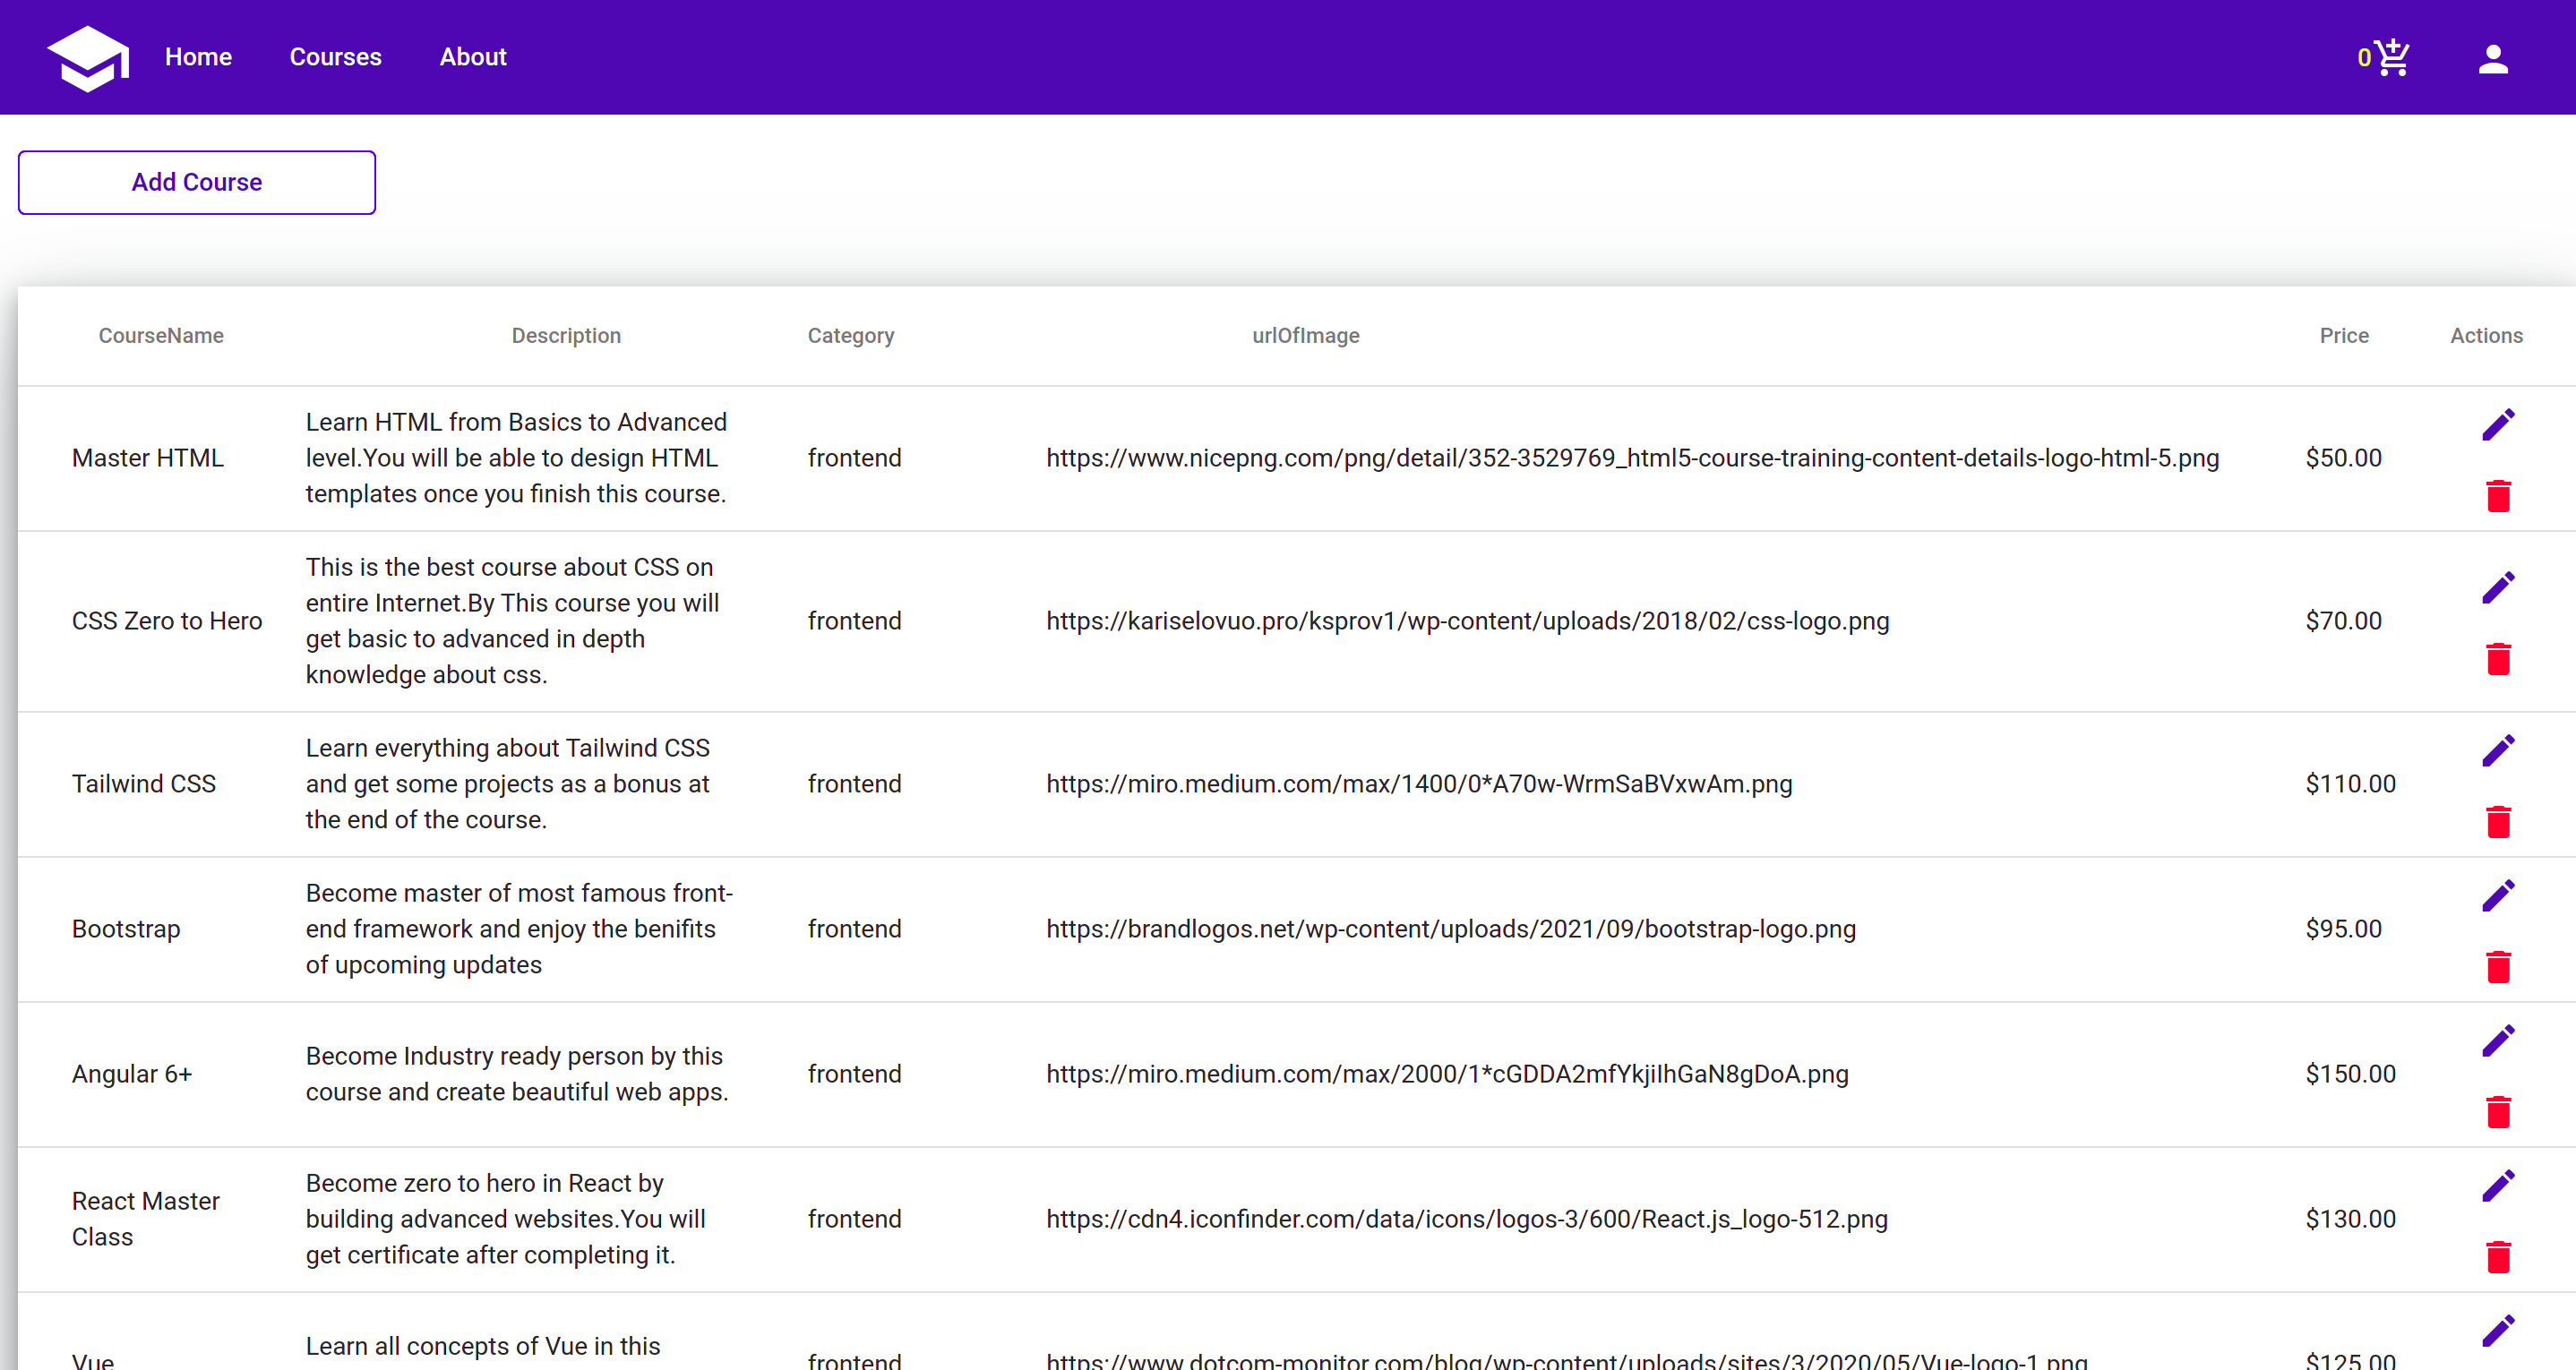Screen dimensions: 2576x1370
Task: Click the Tailwind CSS image URL
Action: click(x=1419, y=784)
